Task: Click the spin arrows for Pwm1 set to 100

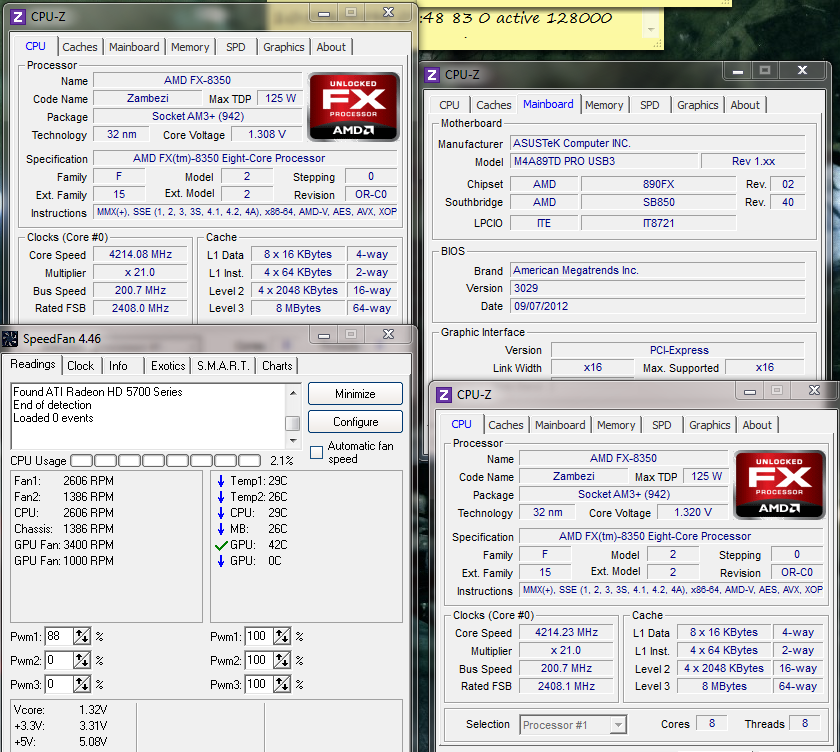Action: [282, 636]
